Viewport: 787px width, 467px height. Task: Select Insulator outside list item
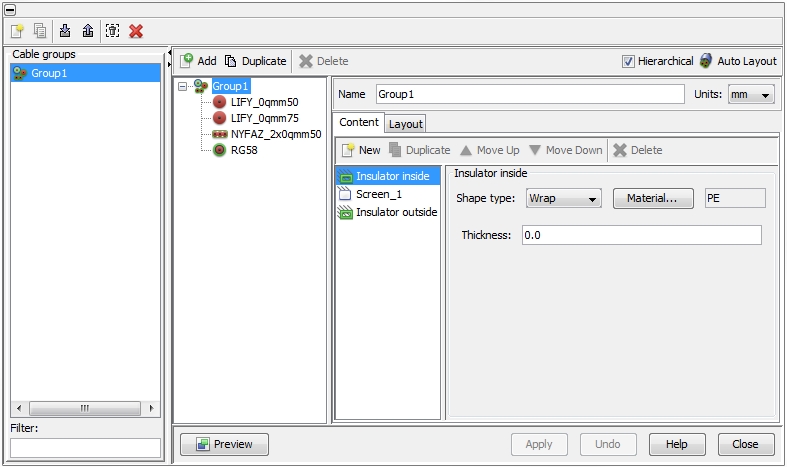pos(388,212)
